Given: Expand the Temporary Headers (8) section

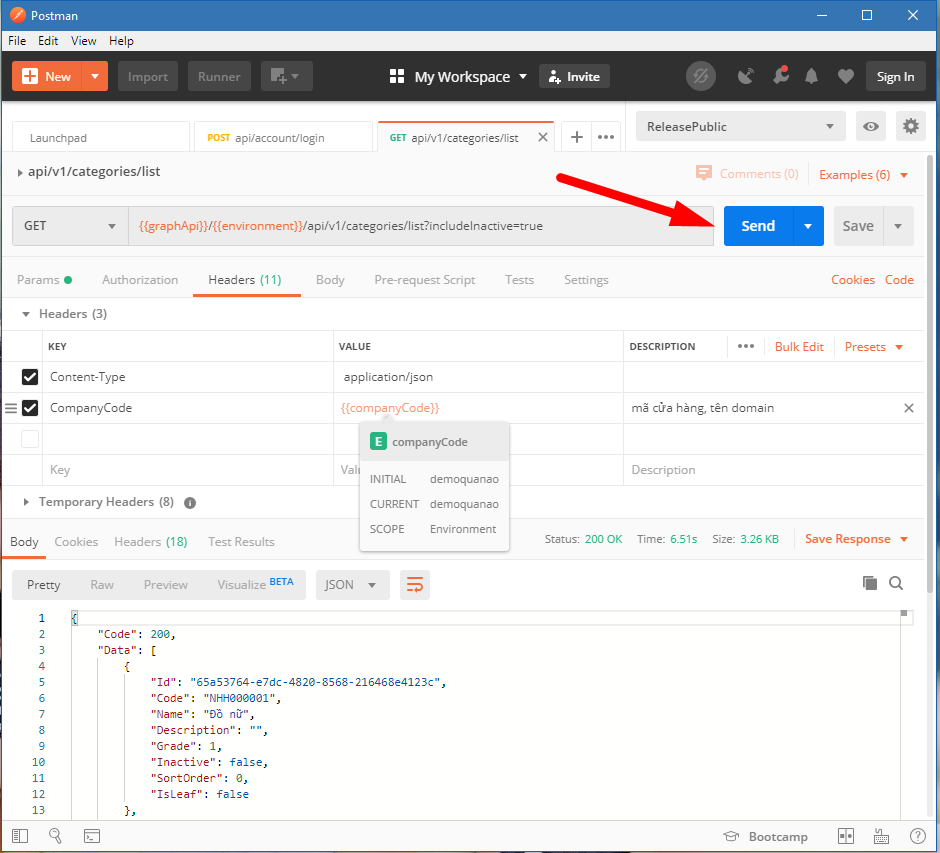Looking at the screenshot, I should point(26,502).
